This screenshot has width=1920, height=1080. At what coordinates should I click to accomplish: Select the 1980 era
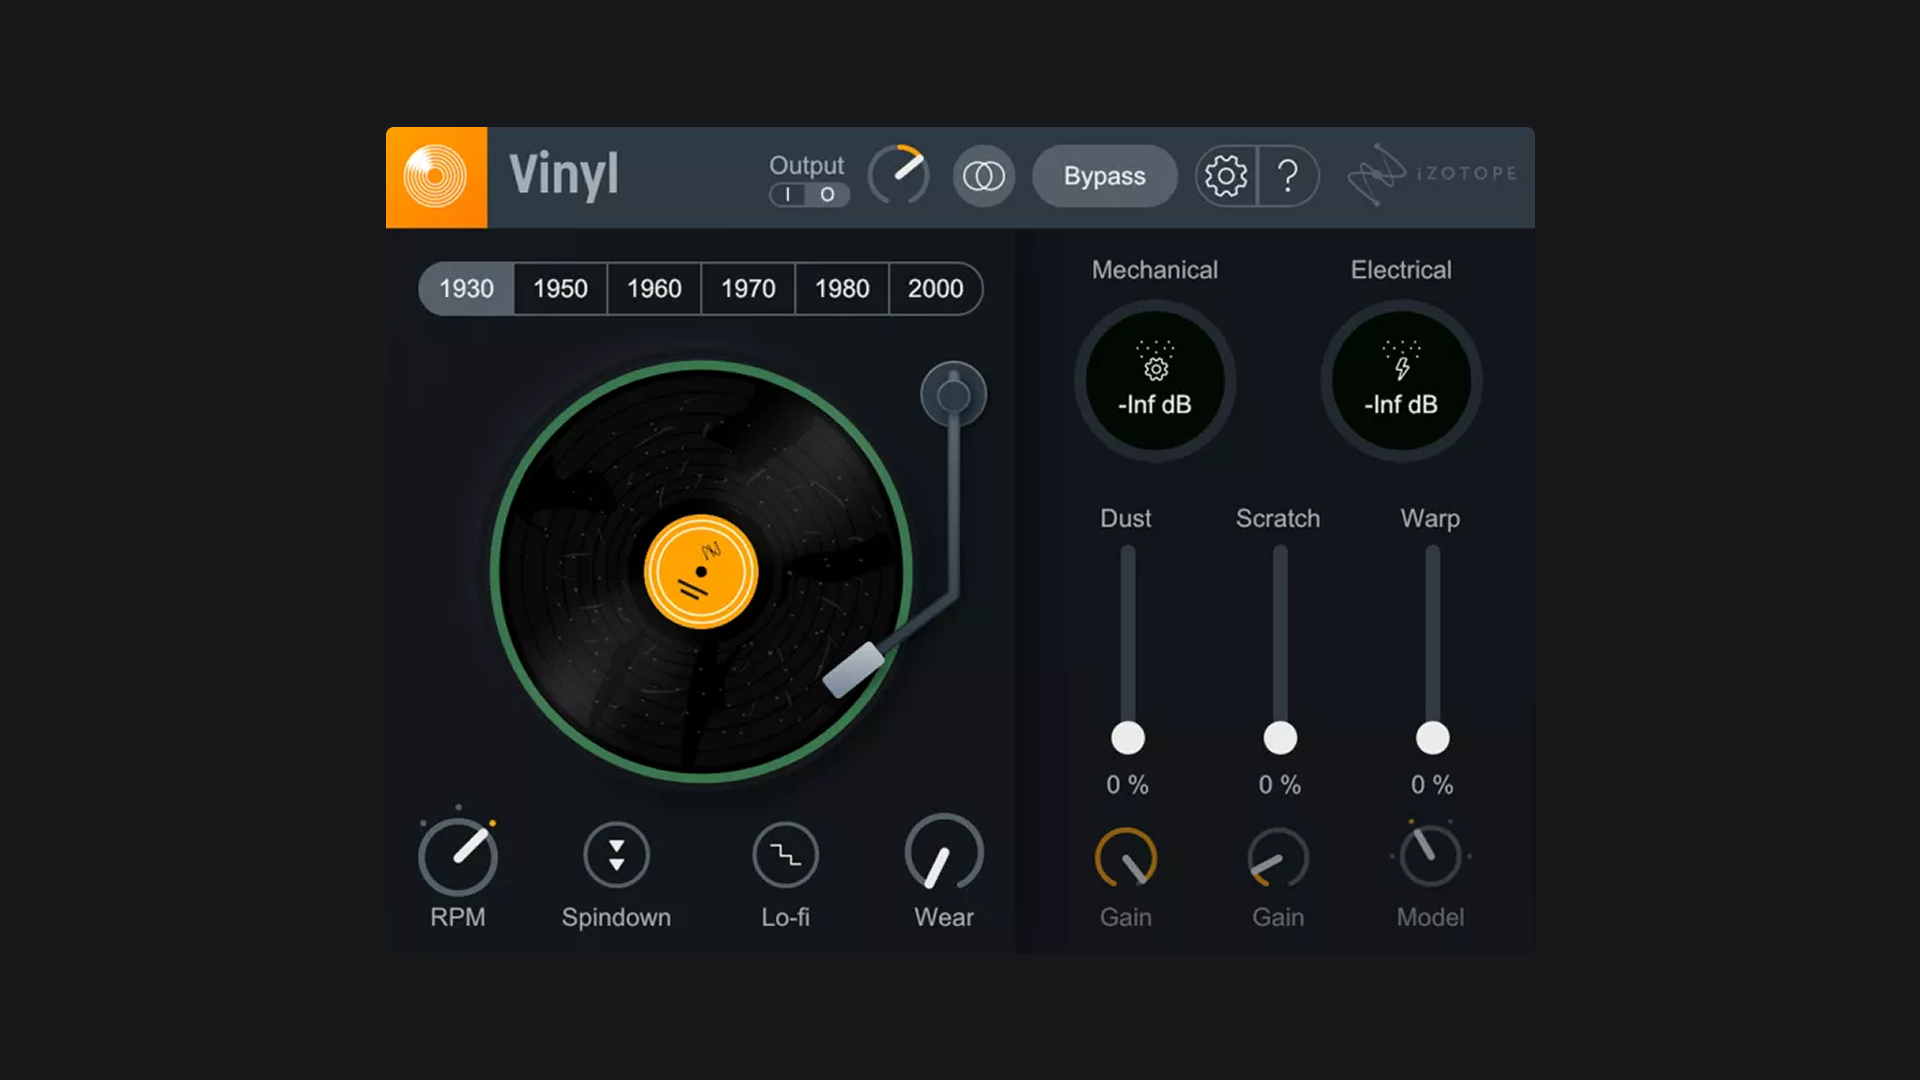click(842, 289)
